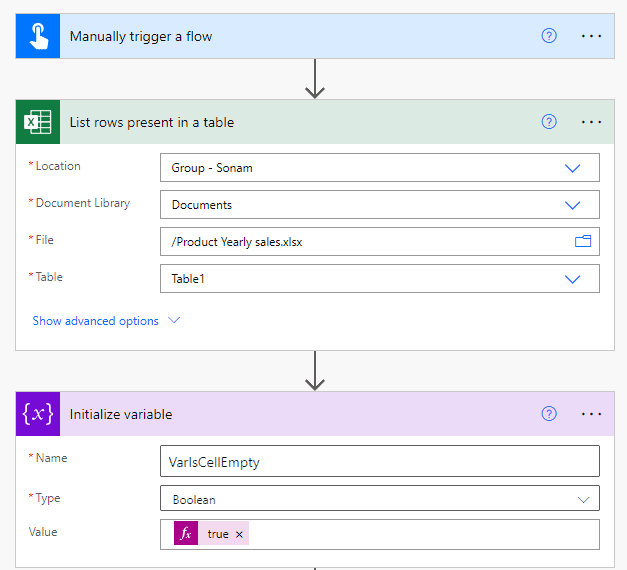This screenshot has width=627, height=570.
Task: Expand the Table dropdown
Action: pos(572,279)
